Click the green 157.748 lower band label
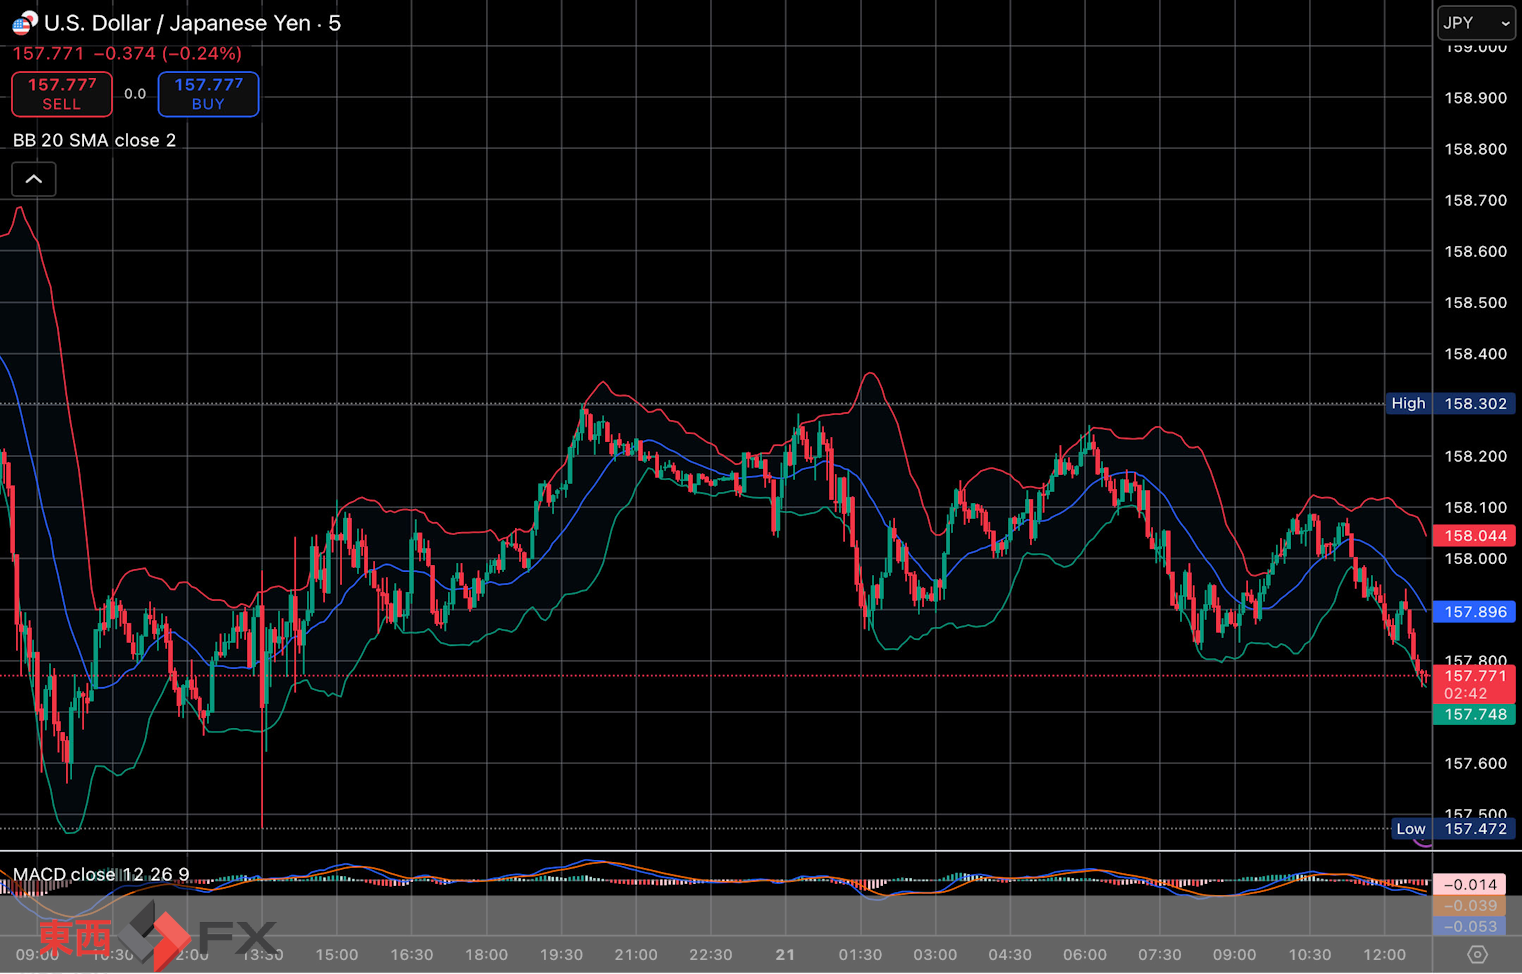The width and height of the screenshot is (1522, 974). 1475,714
